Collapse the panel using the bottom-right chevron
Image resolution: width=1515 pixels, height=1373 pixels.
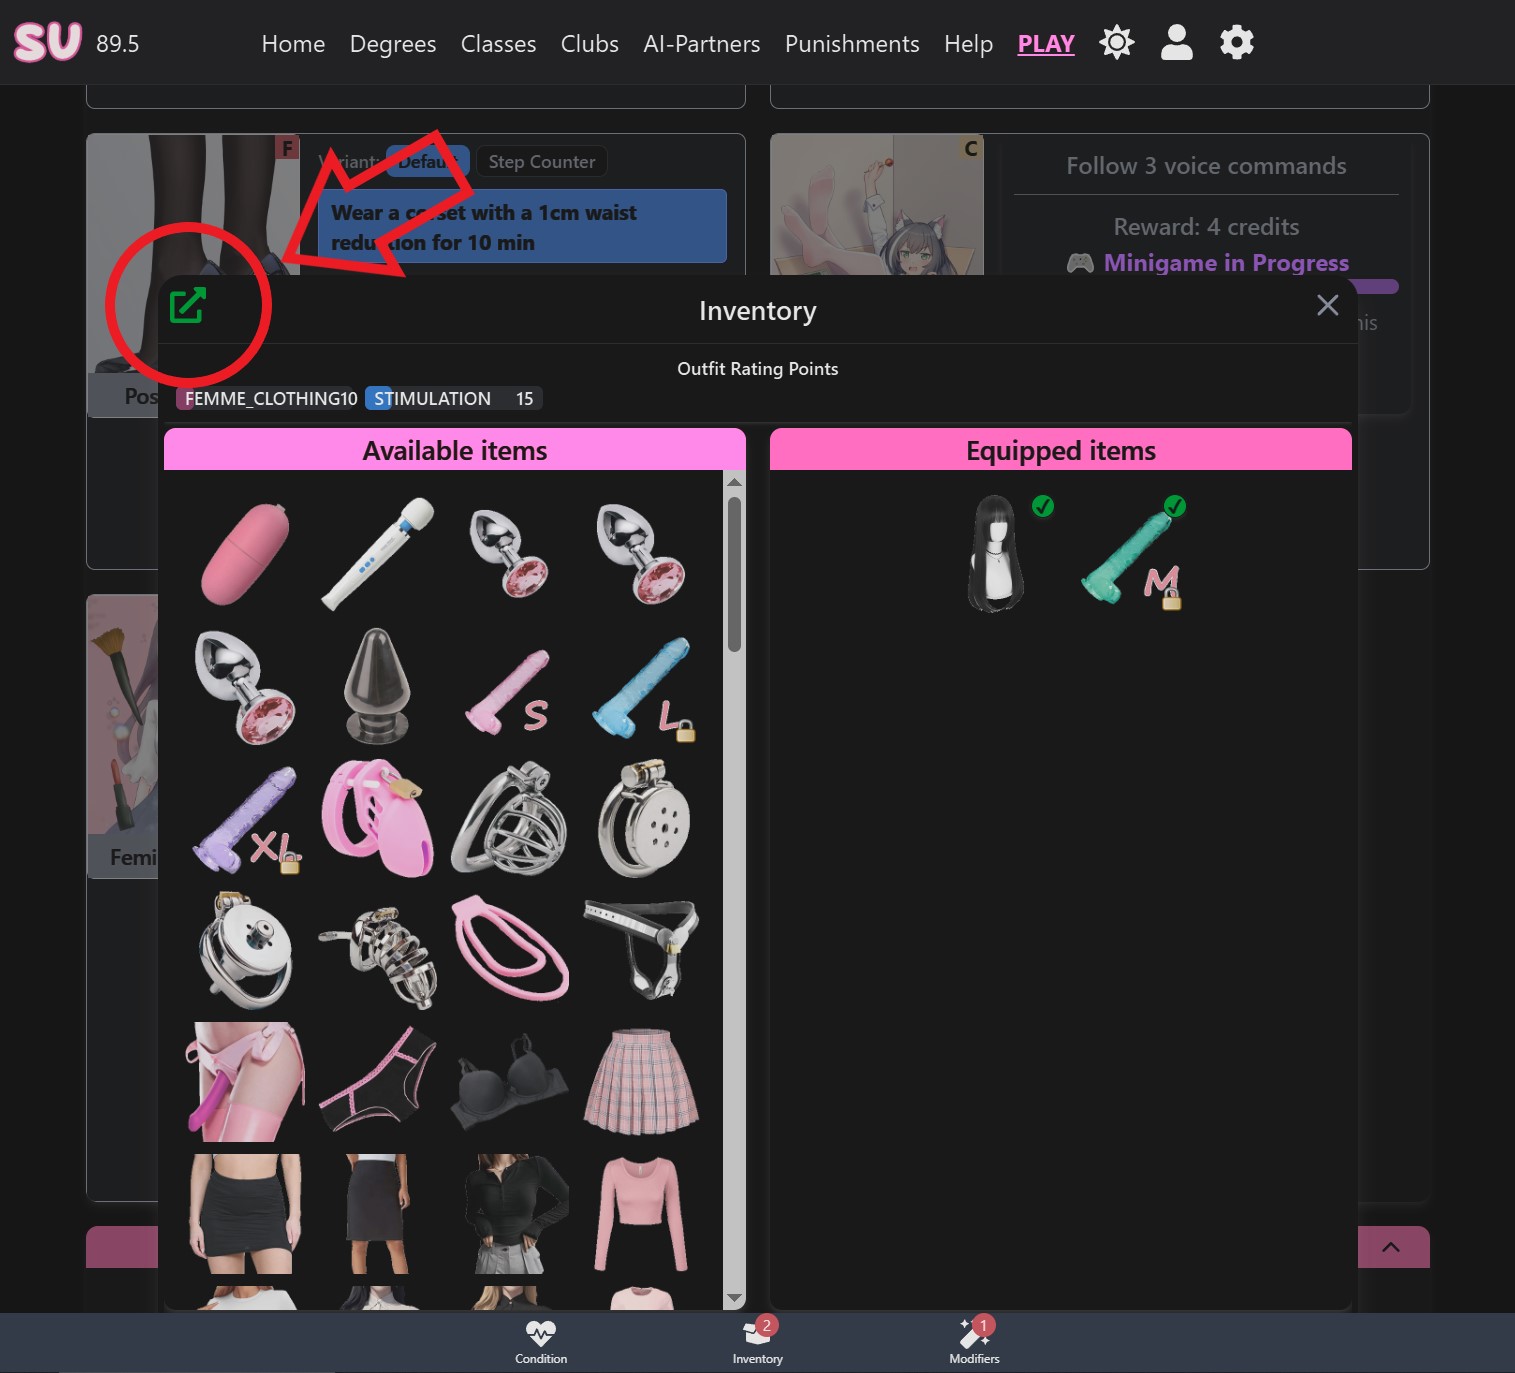tap(1389, 1247)
